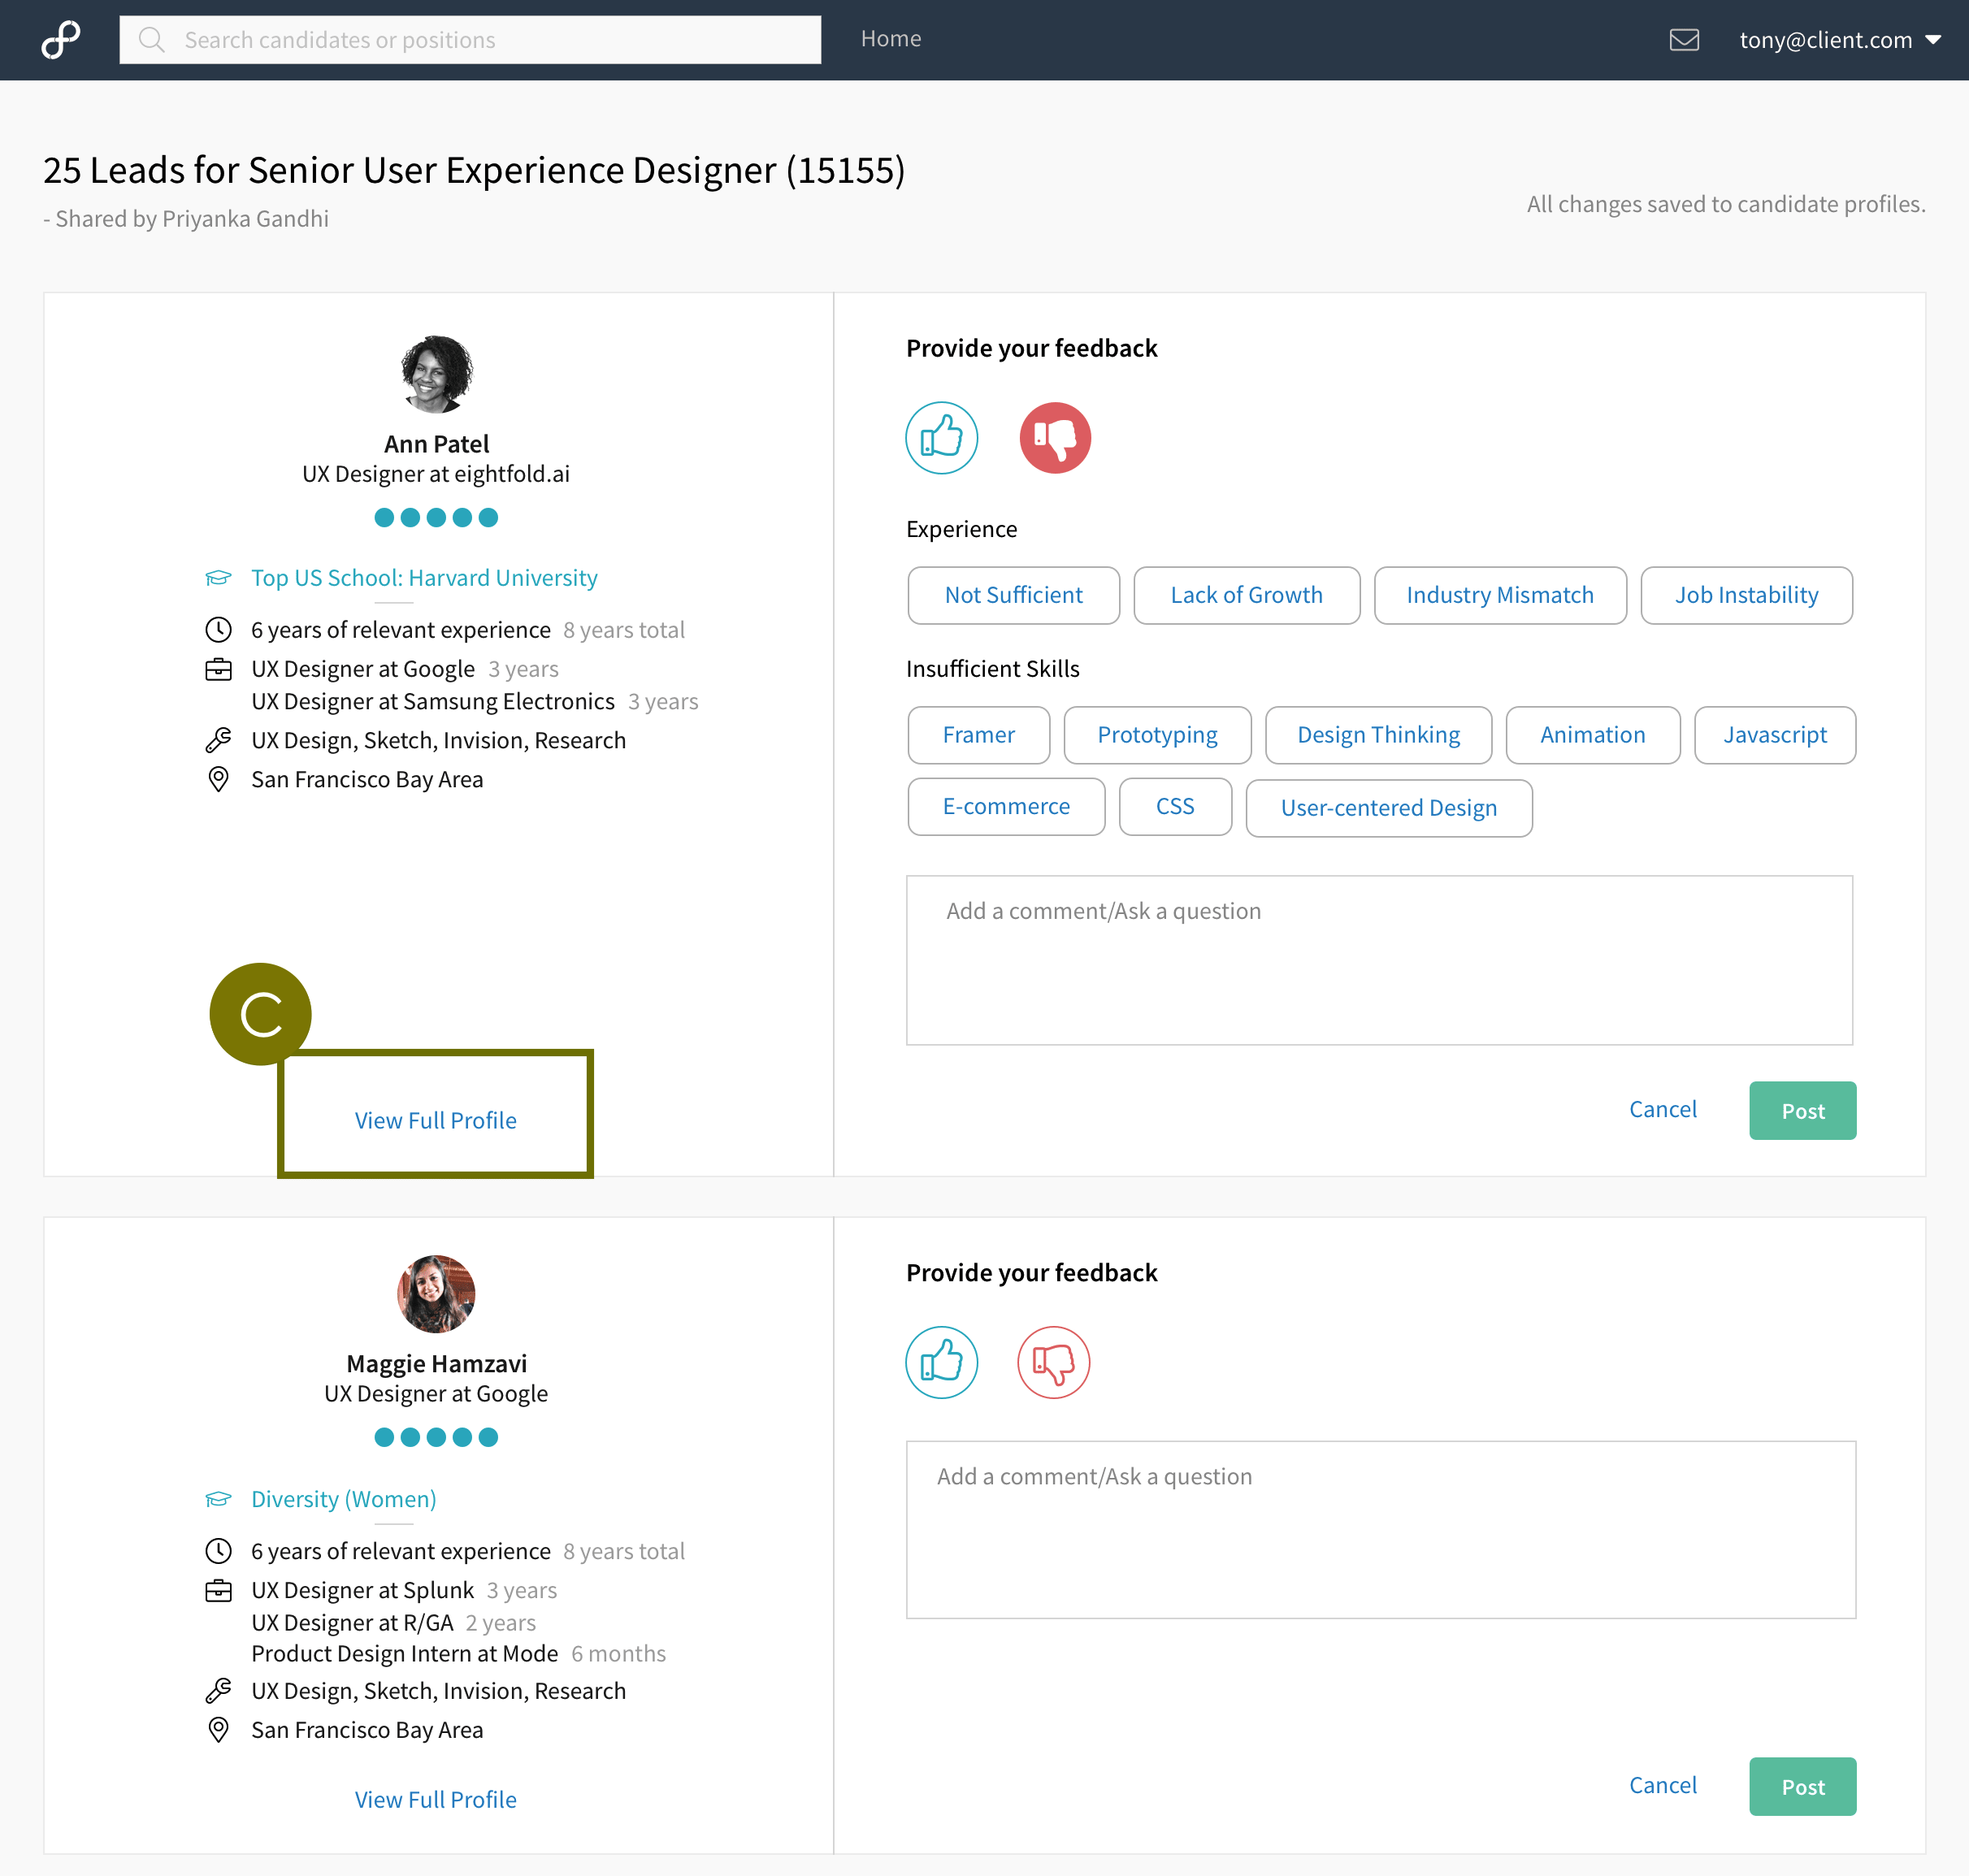
Task: Click Maggie Hamzavi's profile photo
Action: [436, 1294]
